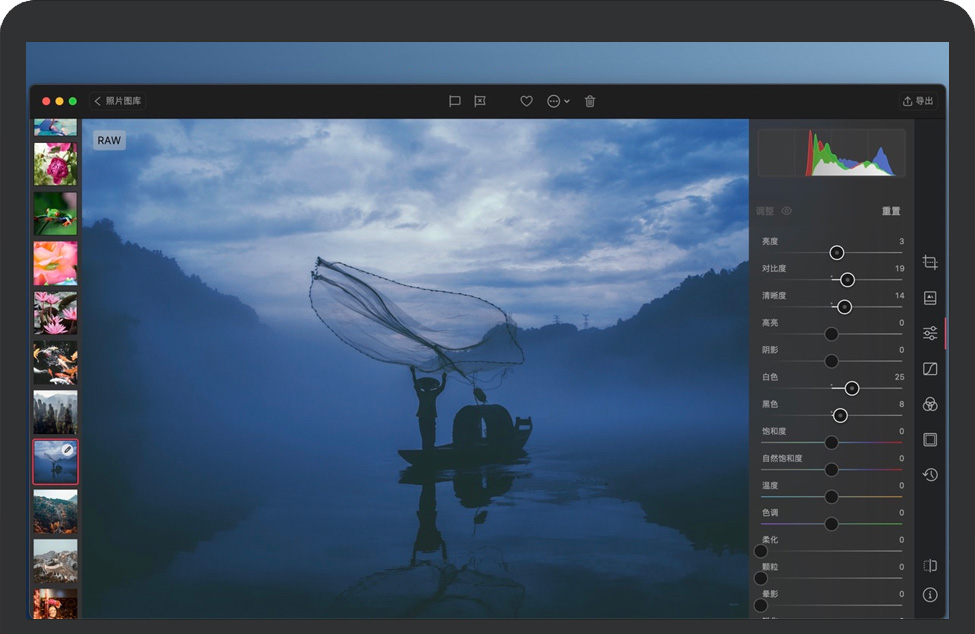This screenshot has width=975, height=634.
Task: Toggle the before/after split compare icon
Action: 930,566
